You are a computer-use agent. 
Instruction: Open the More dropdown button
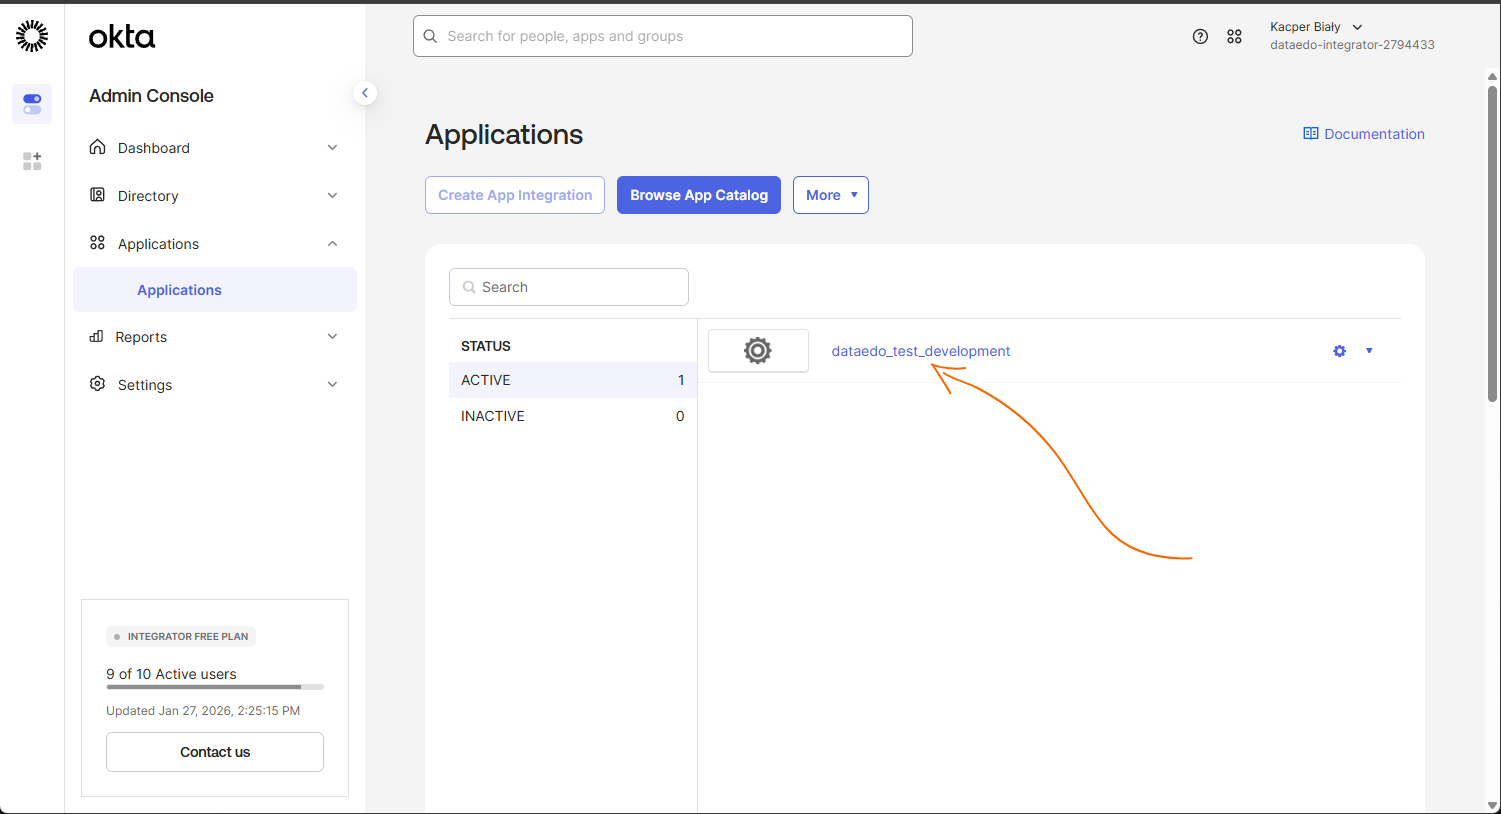[830, 195]
